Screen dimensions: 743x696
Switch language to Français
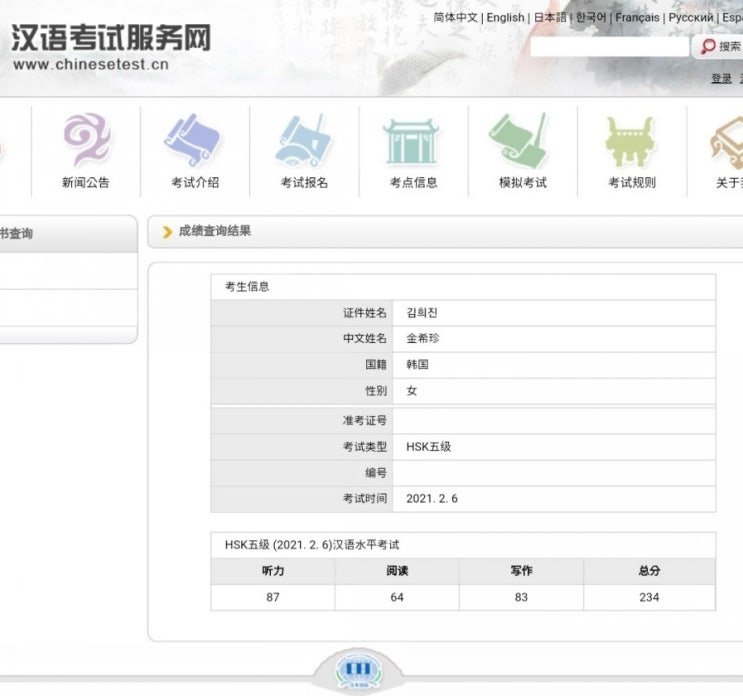pos(637,18)
